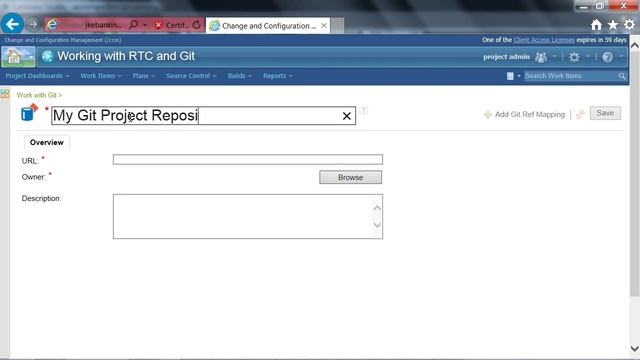
Task: Click the team members people icon
Action: click(541, 57)
